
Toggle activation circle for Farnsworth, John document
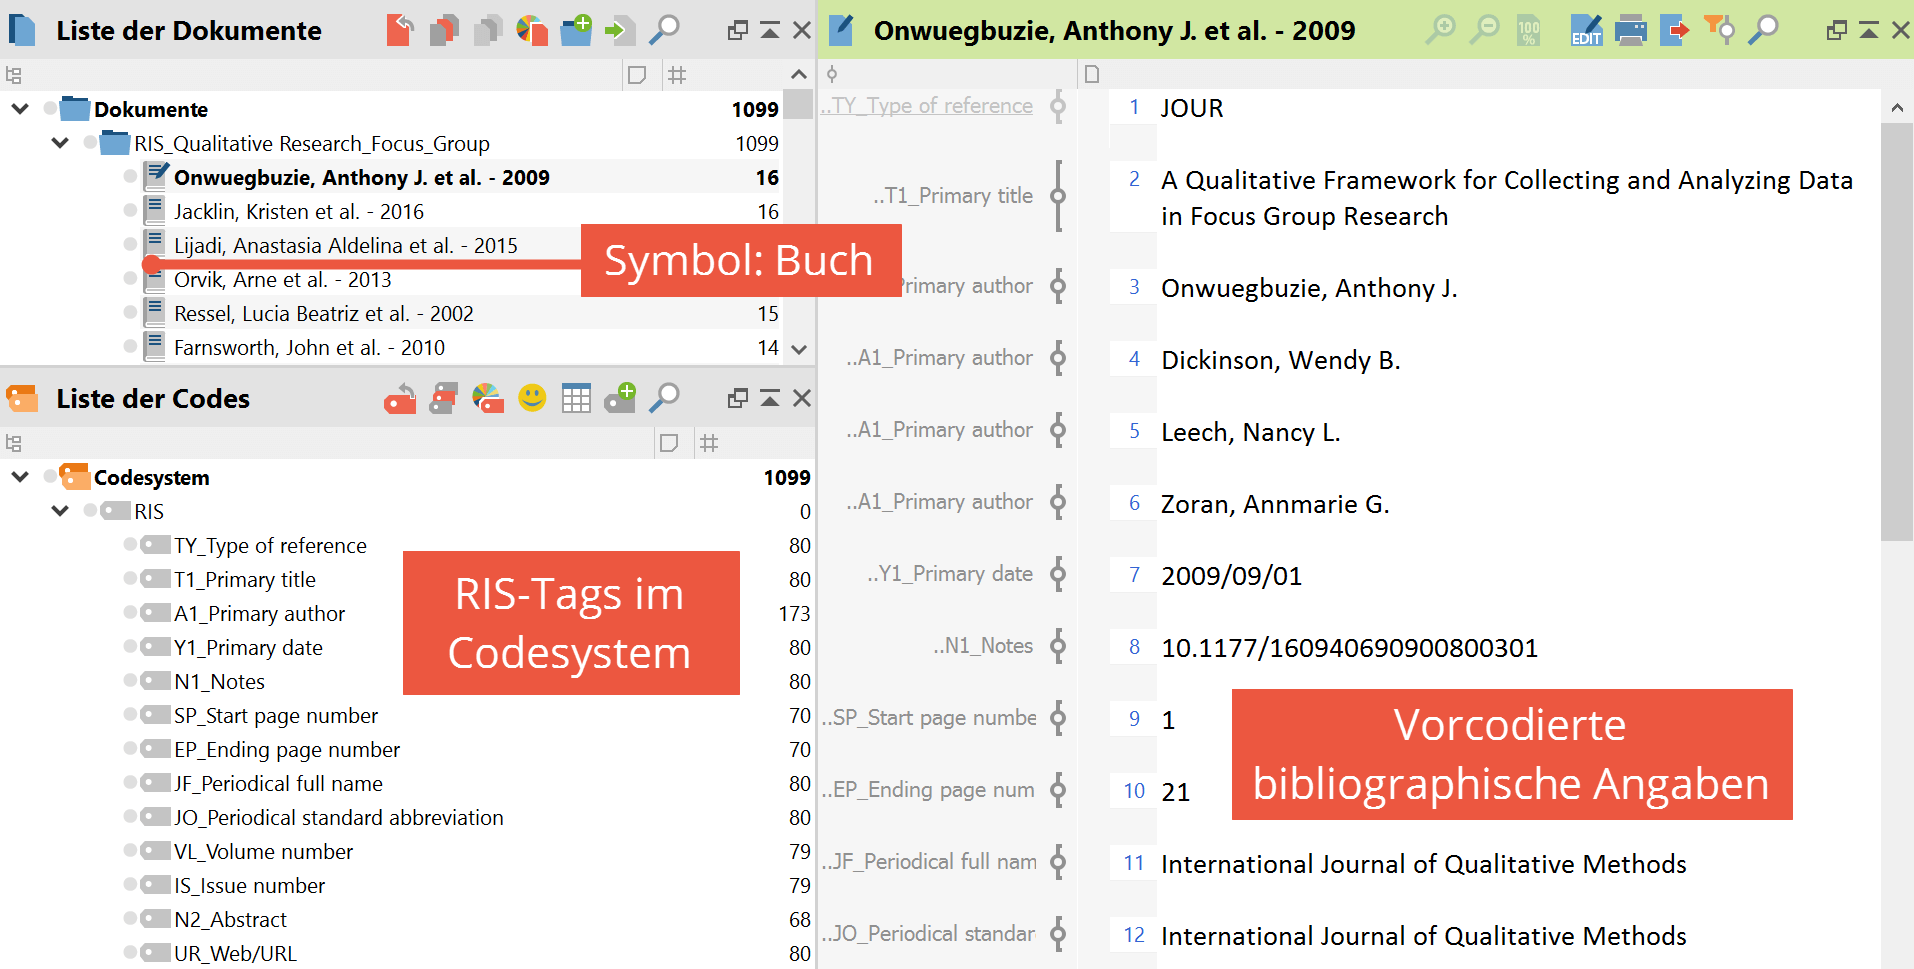click(x=130, y=346)
